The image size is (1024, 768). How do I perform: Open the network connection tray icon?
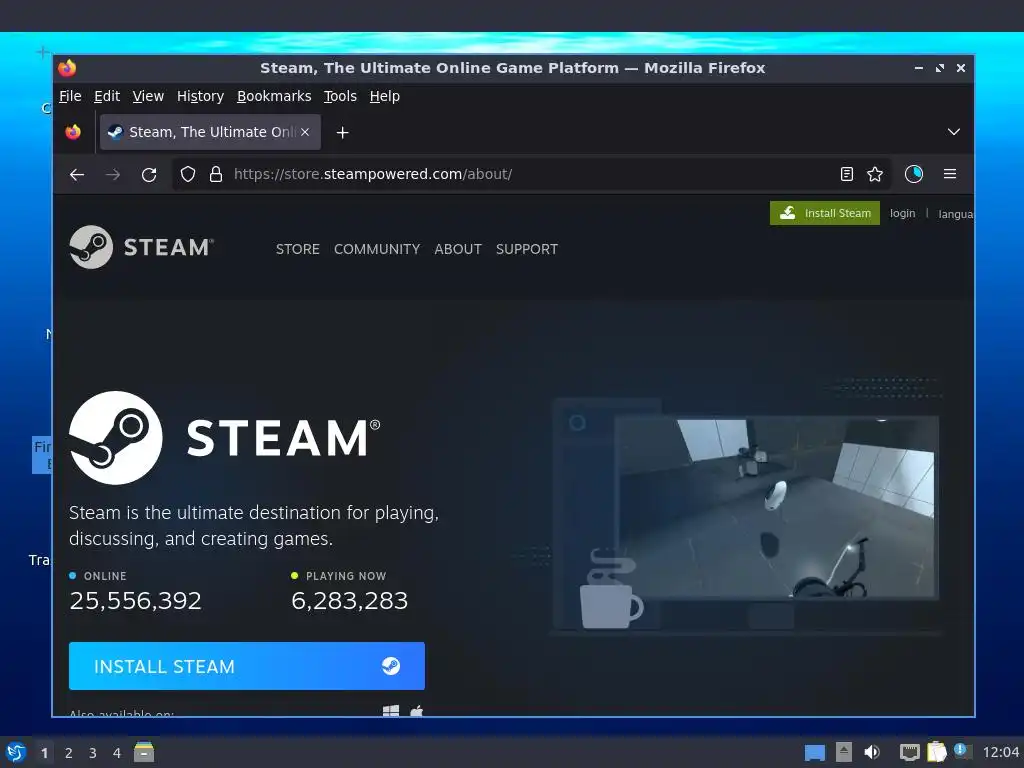click(x=910, y=752)
